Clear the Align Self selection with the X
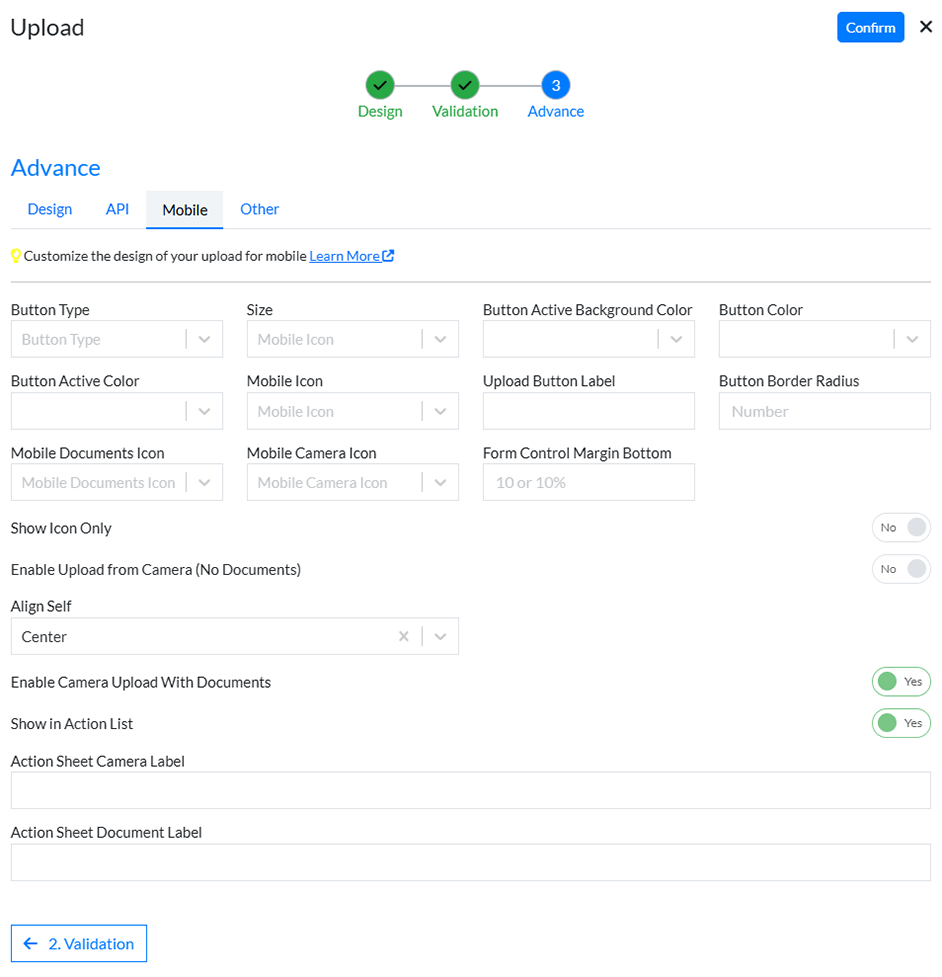This screenshot has width=942, height=977. [x=404, y=636]
